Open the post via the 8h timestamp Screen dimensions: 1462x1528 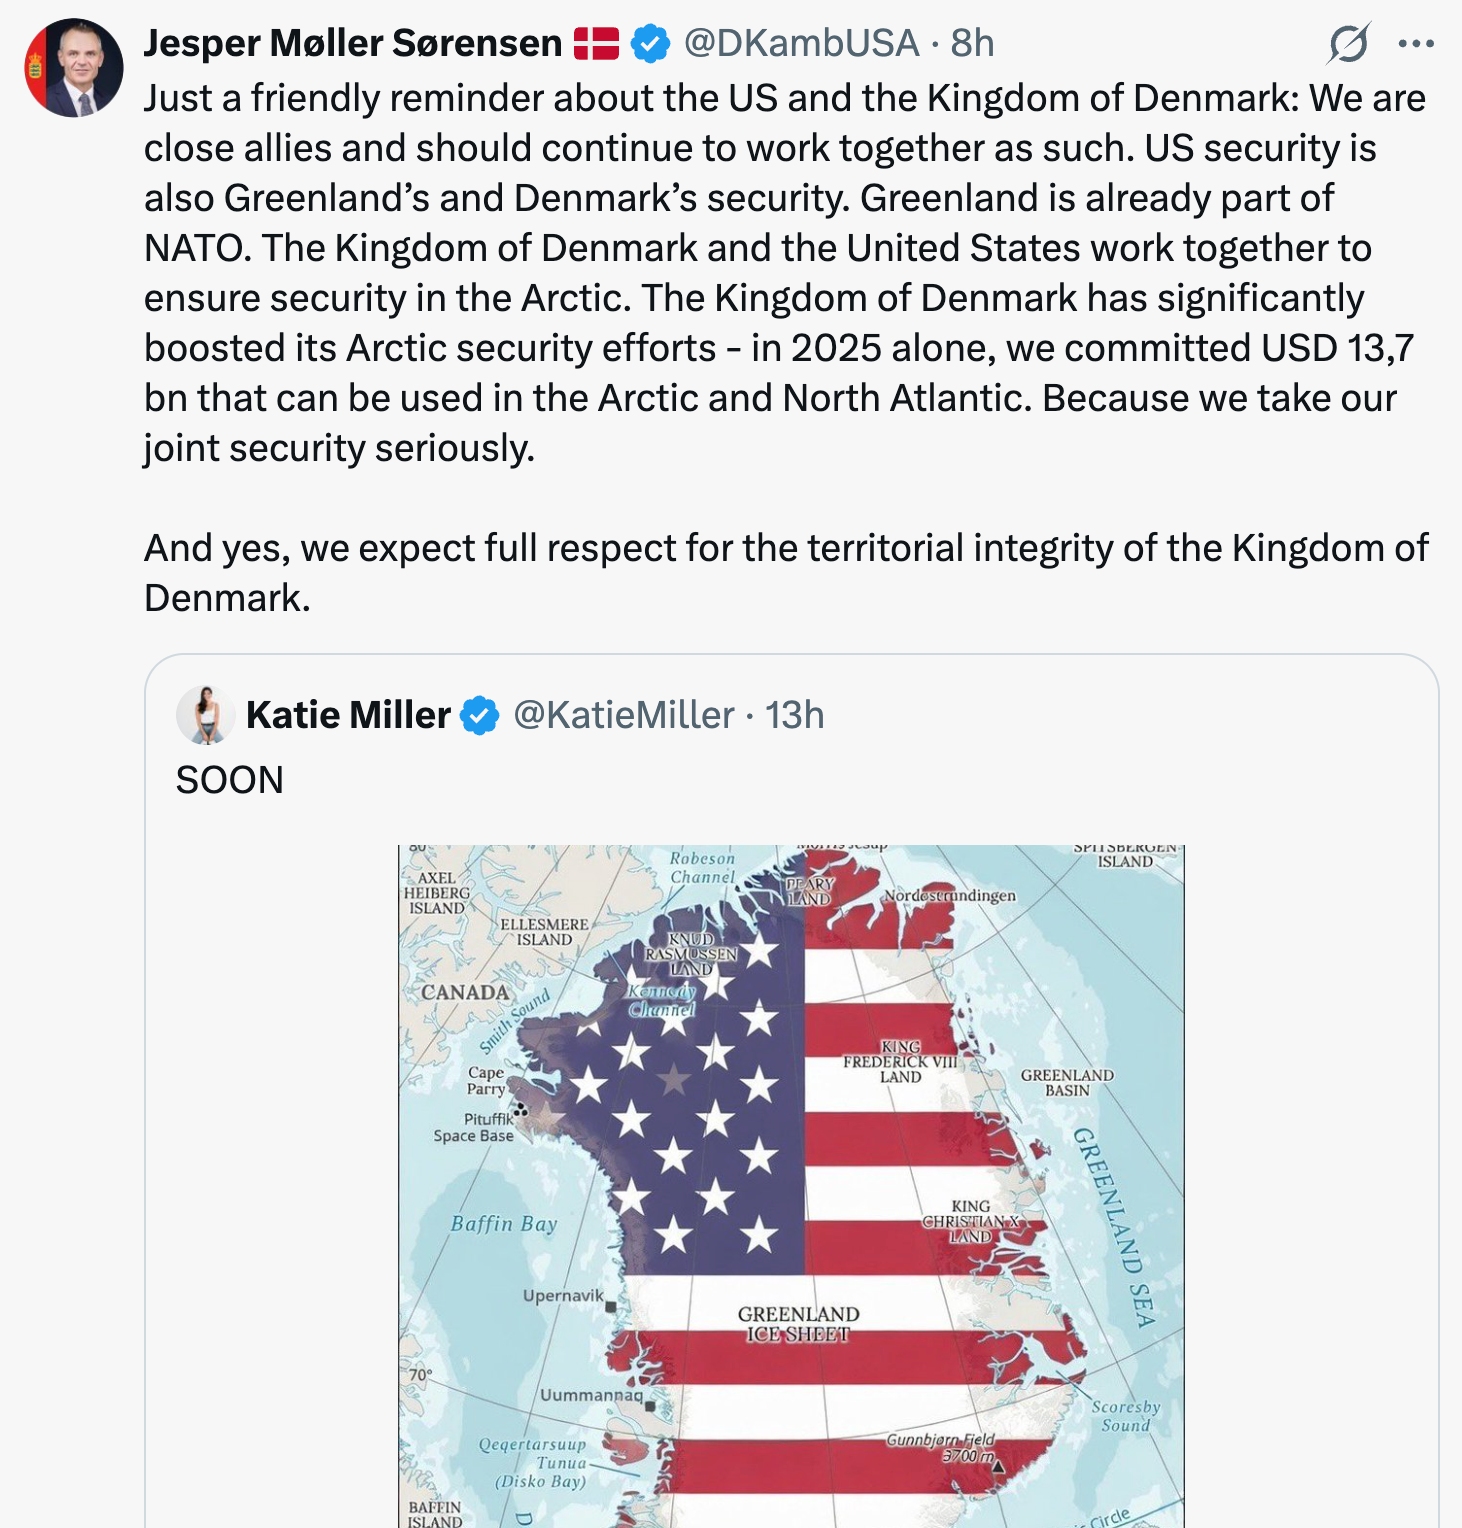point(972,43)
